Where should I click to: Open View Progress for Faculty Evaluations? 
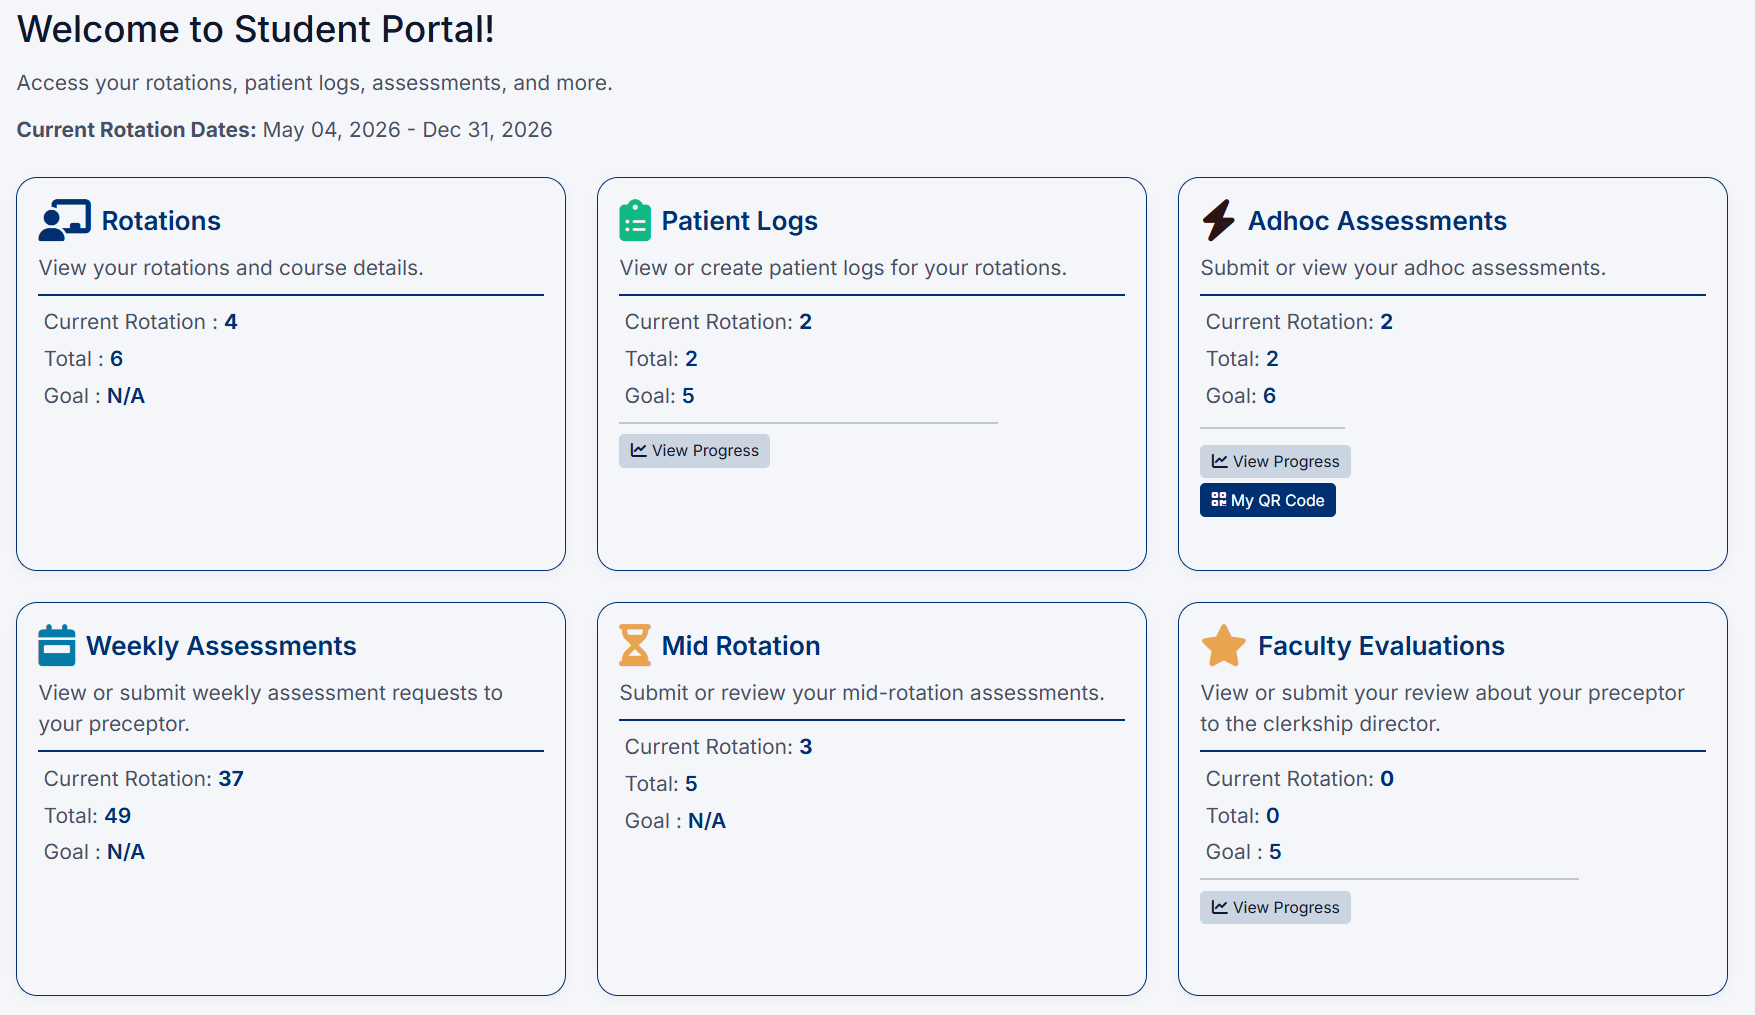1275,907
